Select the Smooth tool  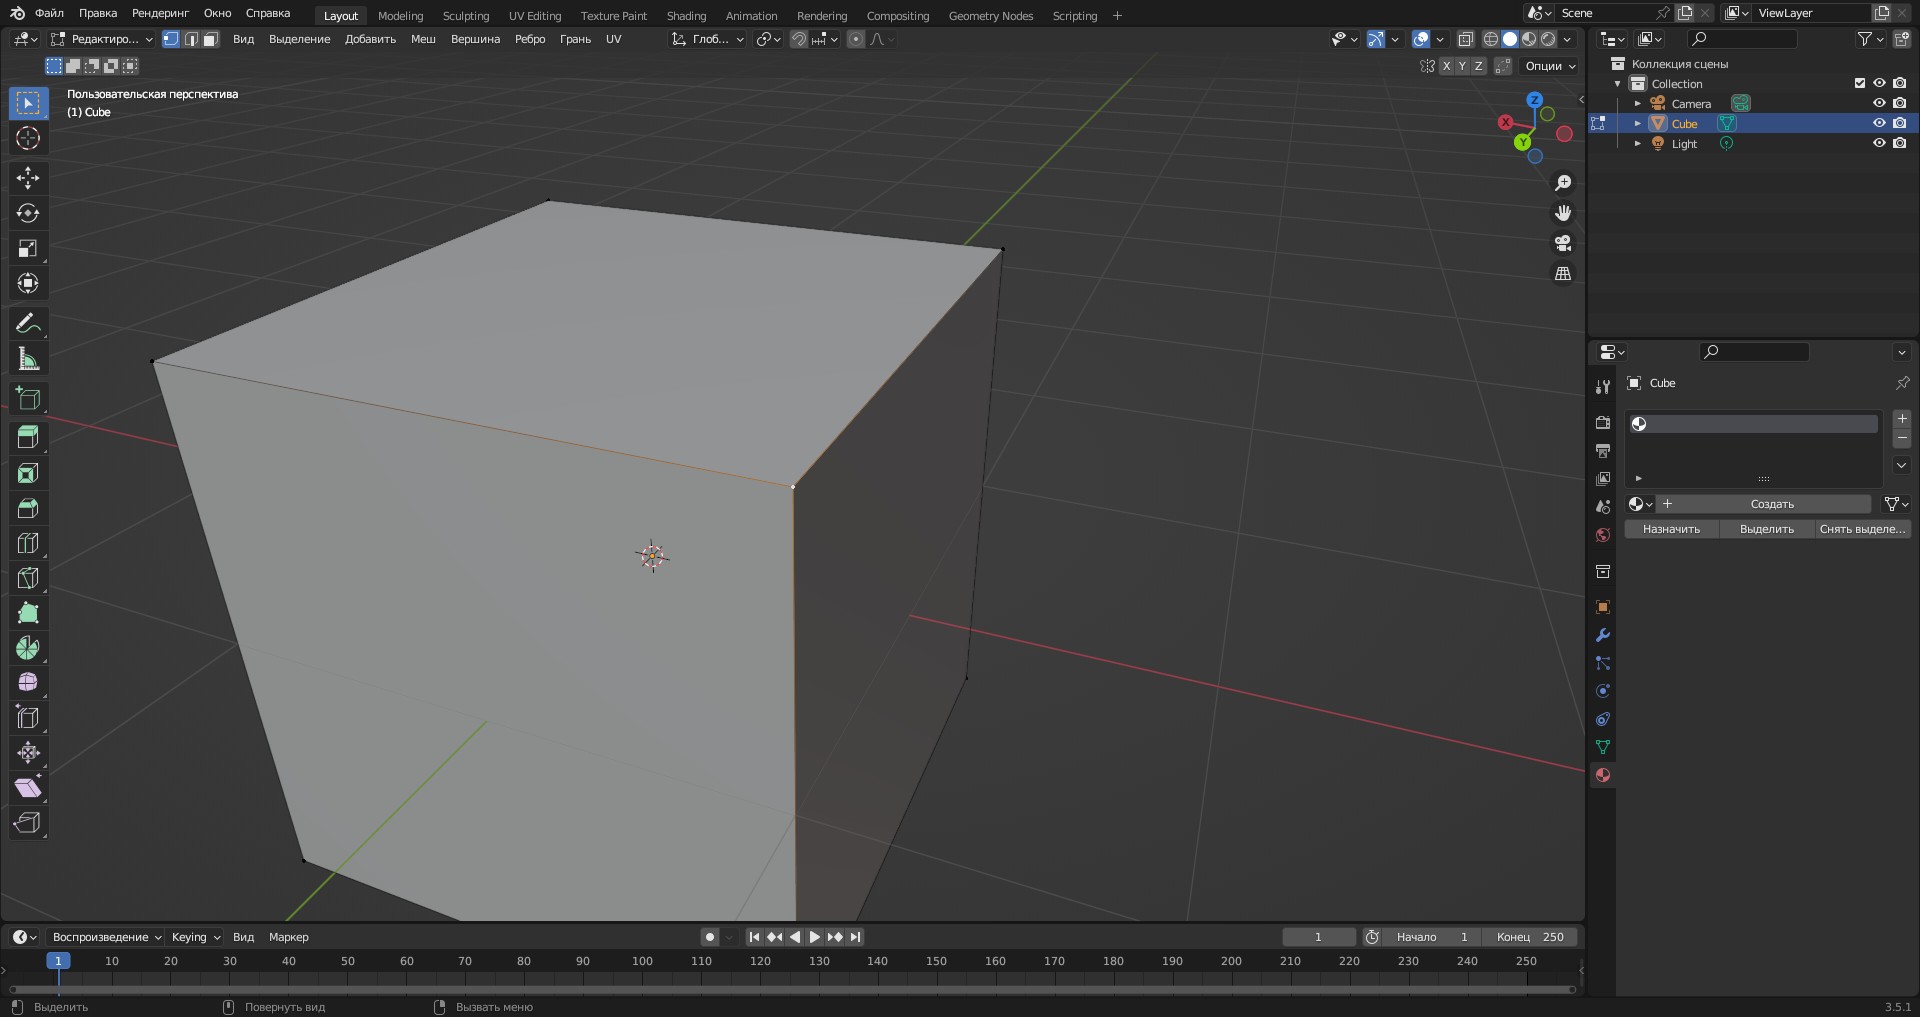28,683
